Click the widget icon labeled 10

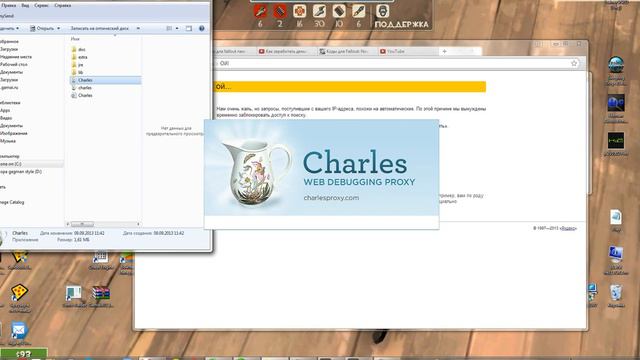pos(339,11)
